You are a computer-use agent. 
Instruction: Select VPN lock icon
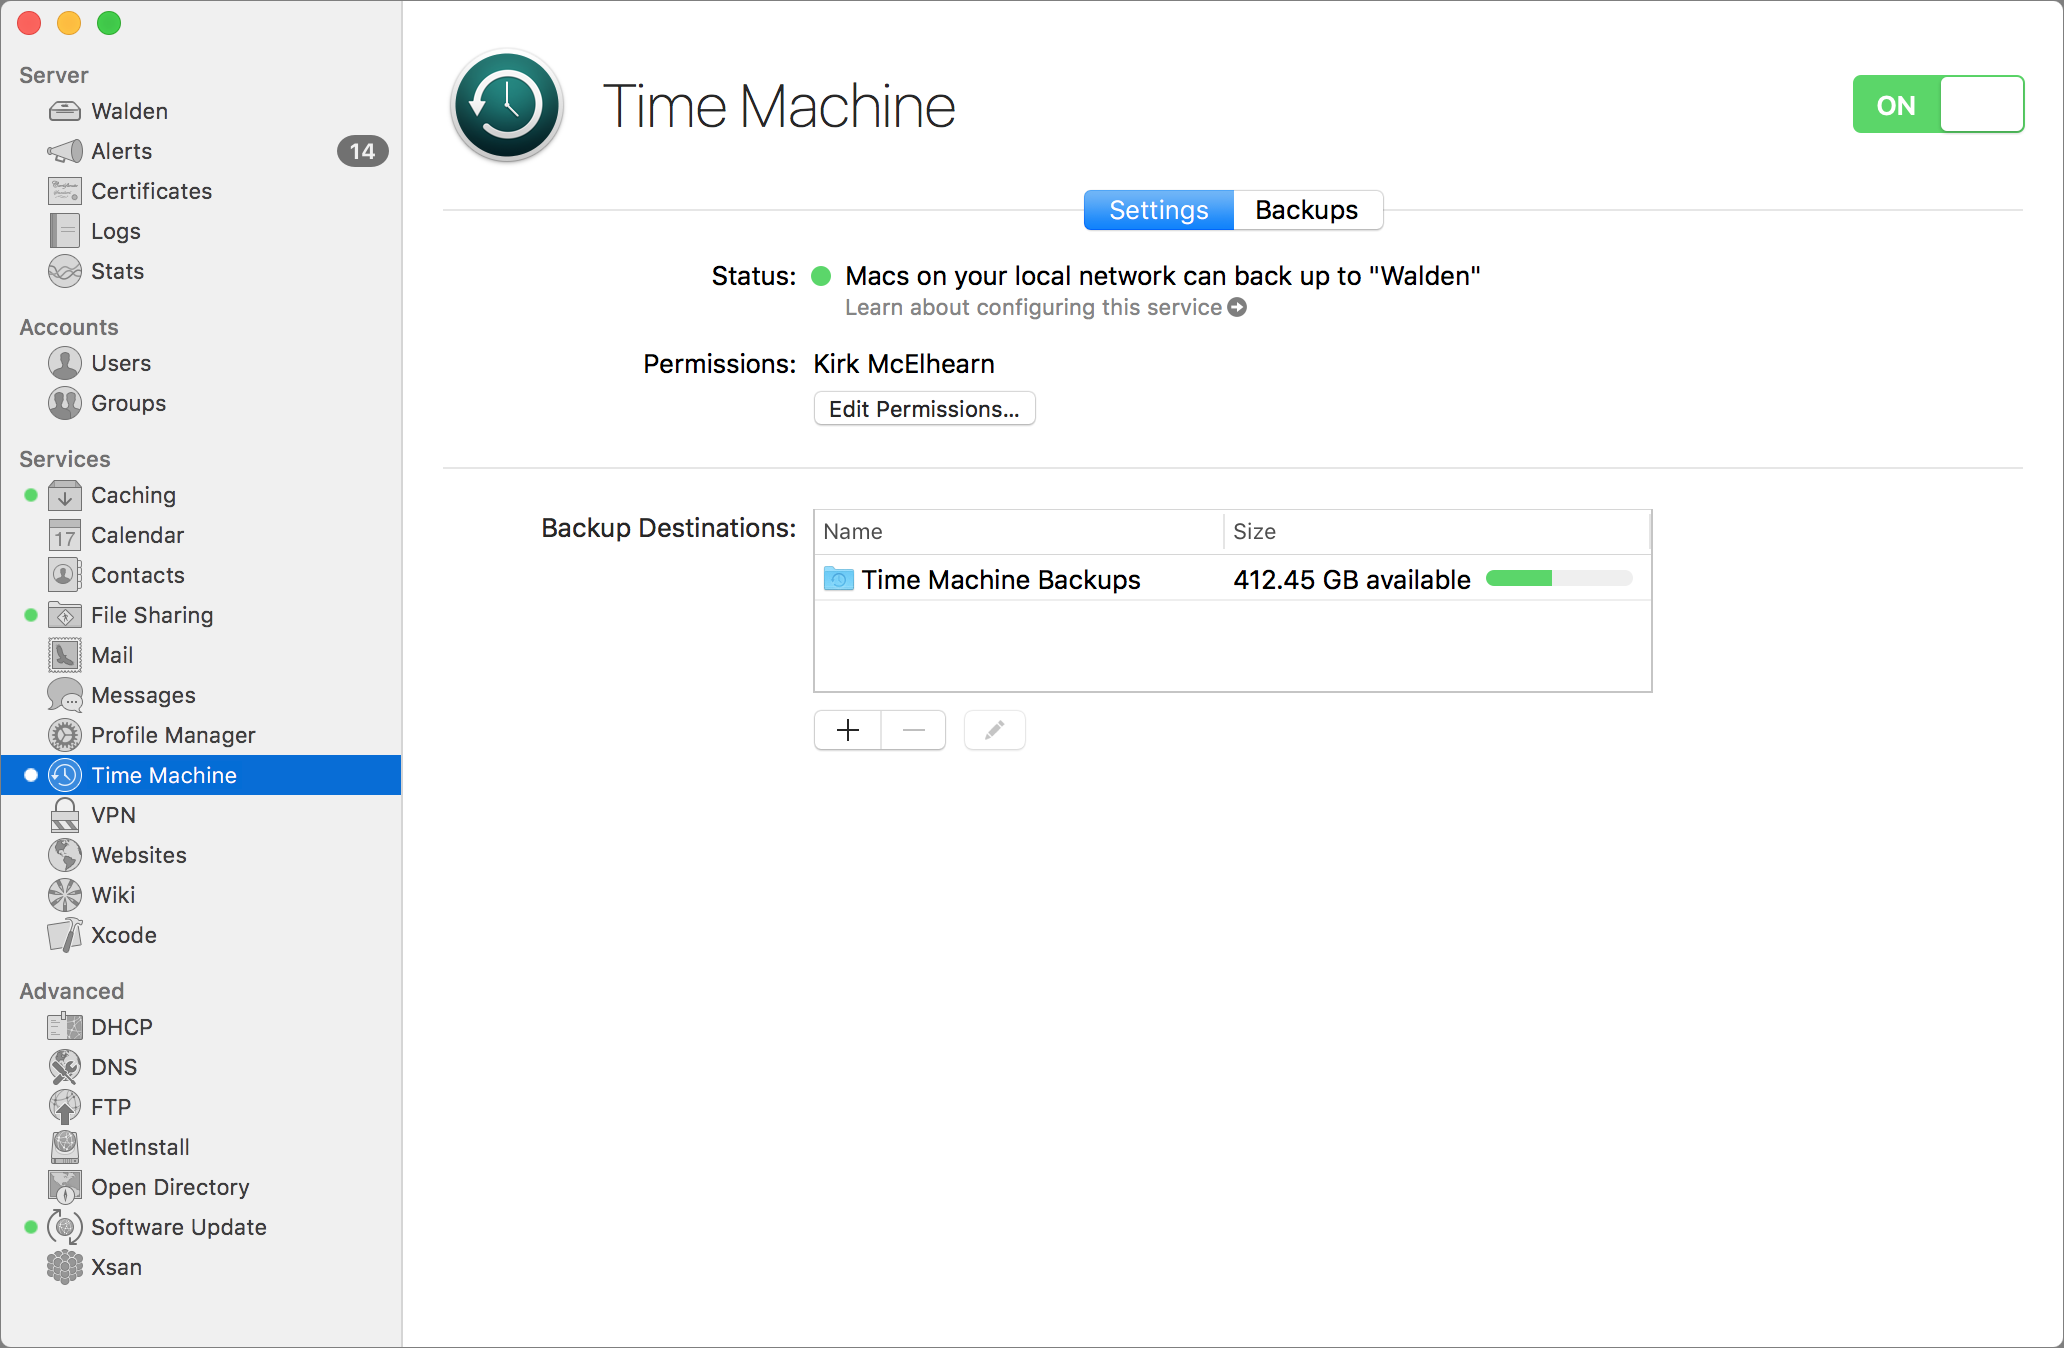tap(65, 815)
